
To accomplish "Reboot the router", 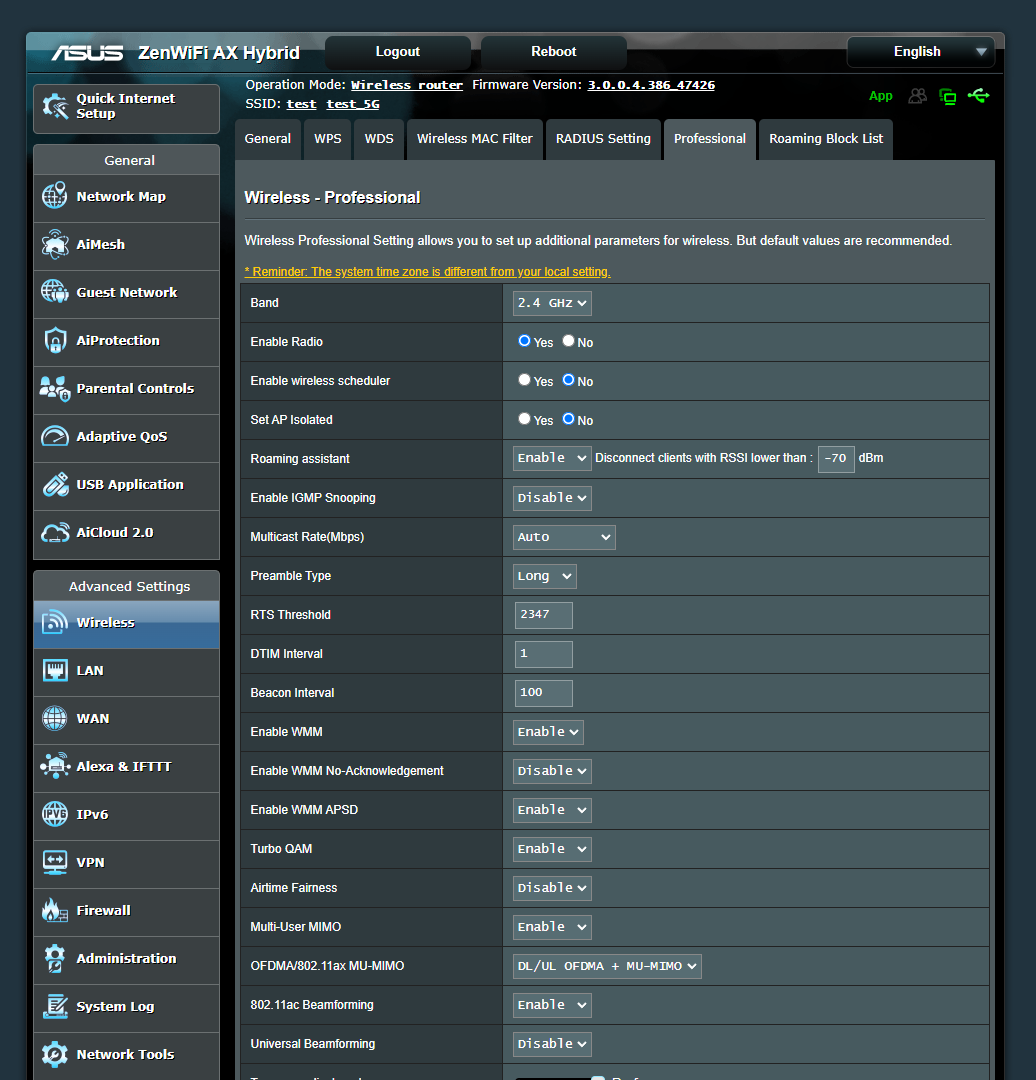I will click(552, 51).
